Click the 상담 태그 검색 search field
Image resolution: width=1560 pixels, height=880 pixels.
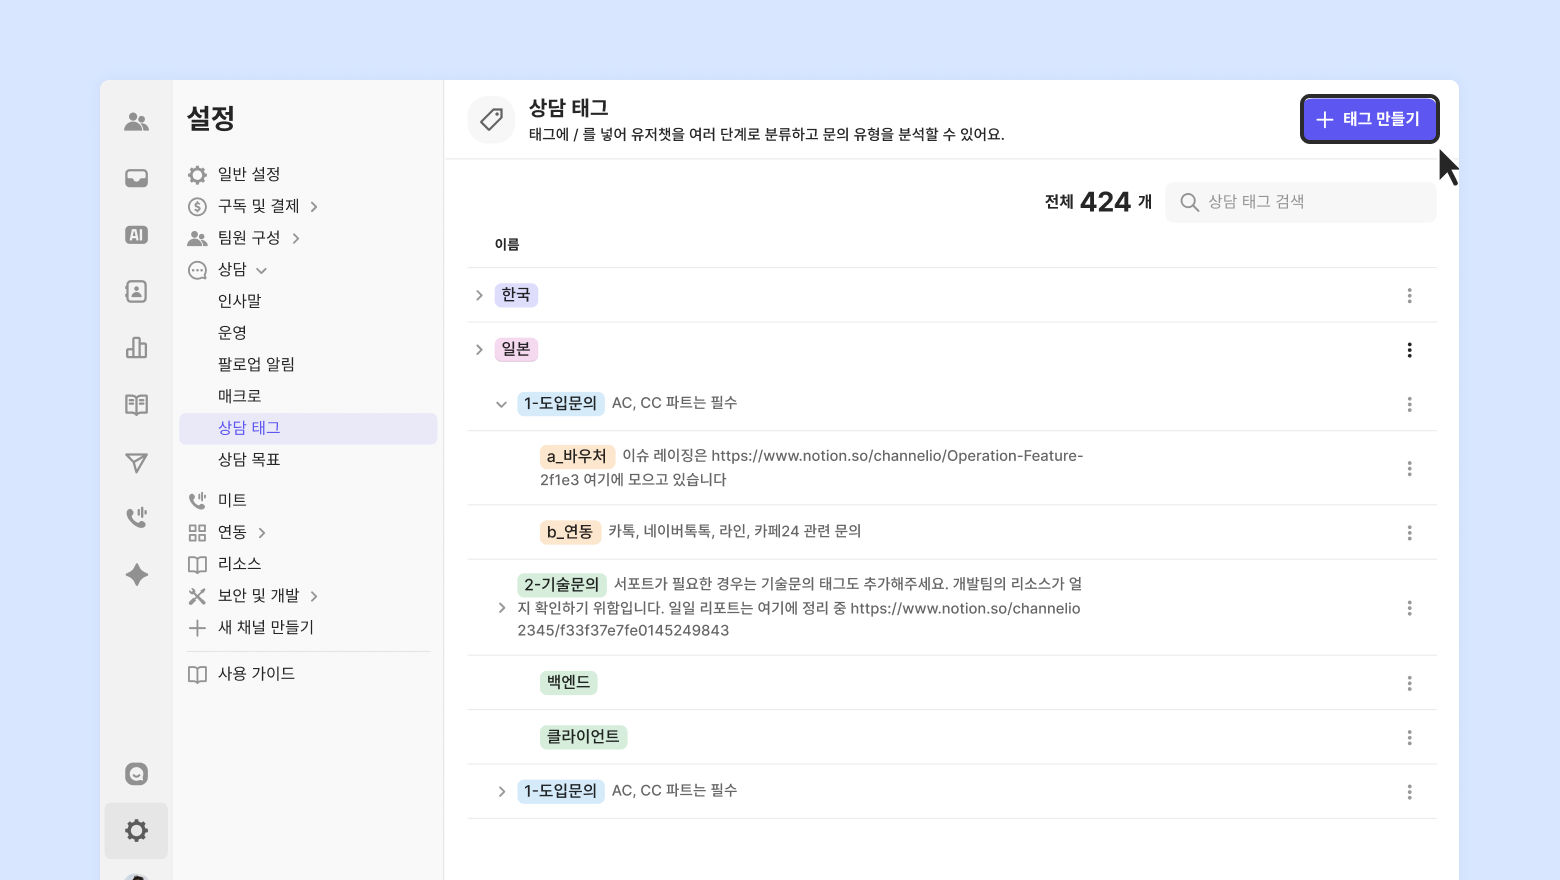click(1310, 202)
